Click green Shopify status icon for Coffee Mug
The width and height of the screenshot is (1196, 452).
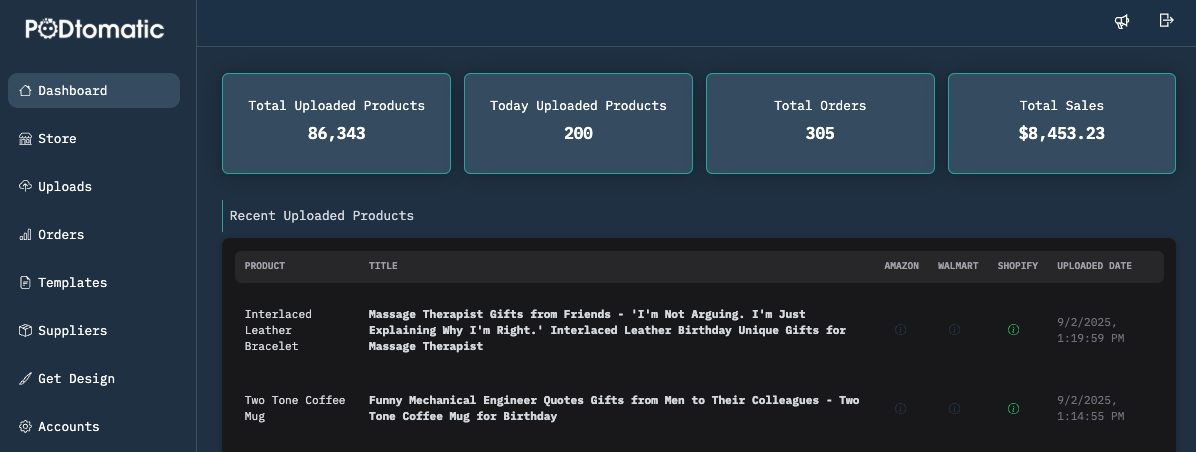tap(1014, 409)
